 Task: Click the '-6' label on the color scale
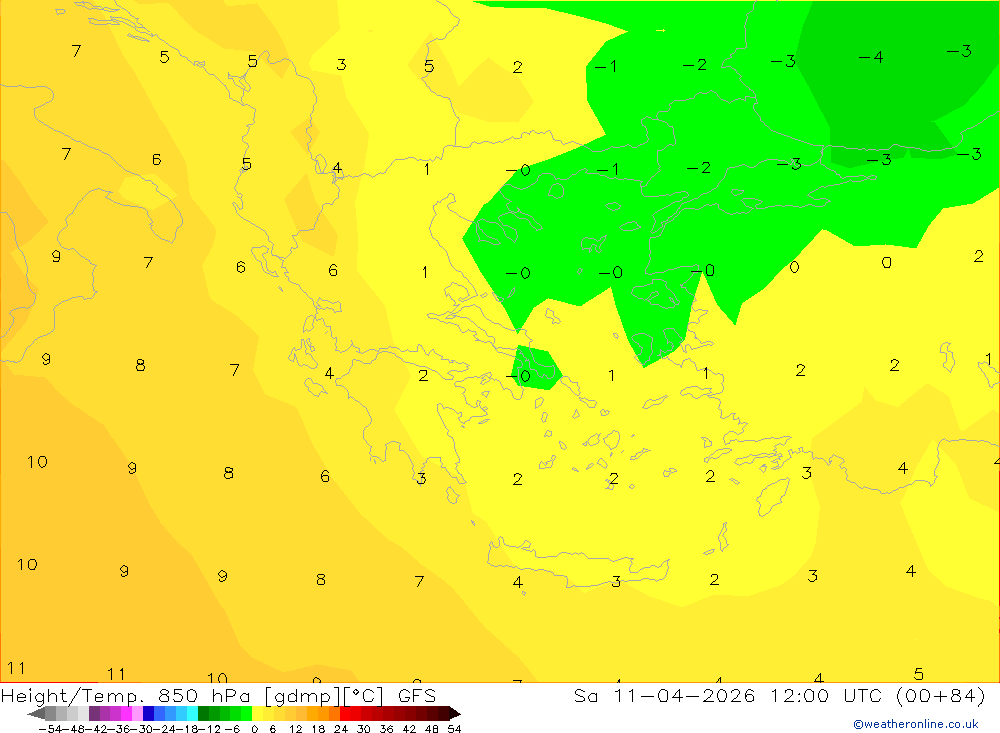click(x=232, y=729)
